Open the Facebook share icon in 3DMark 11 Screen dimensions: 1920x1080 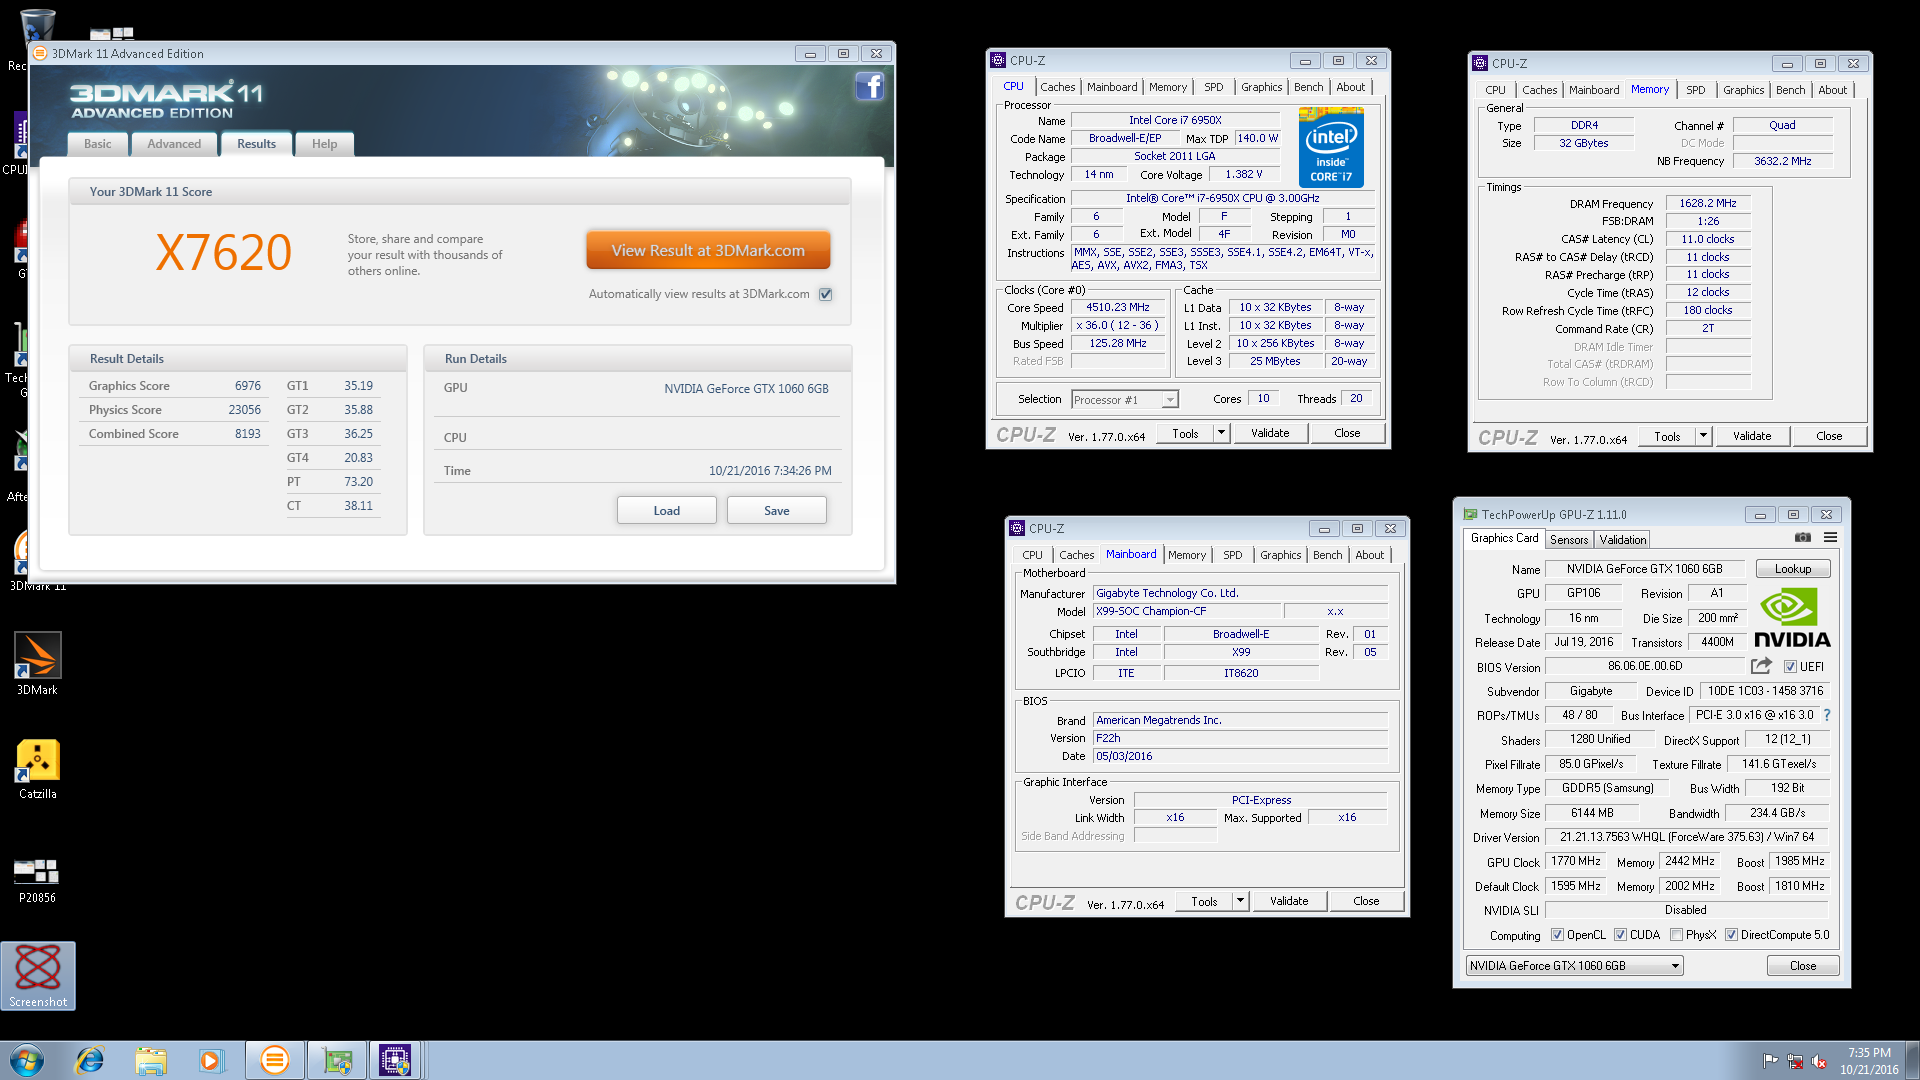869,87
